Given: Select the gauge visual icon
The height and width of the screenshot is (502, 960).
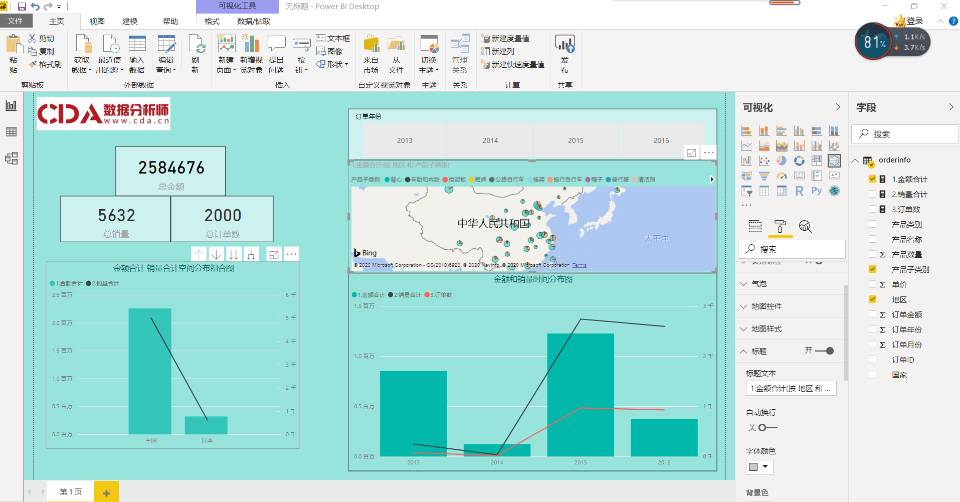Looking at the screenshot, I should pos(781,176).
